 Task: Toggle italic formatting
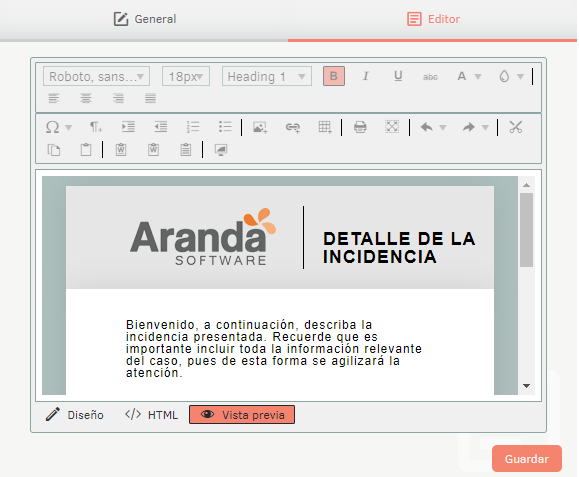(366, 76)
